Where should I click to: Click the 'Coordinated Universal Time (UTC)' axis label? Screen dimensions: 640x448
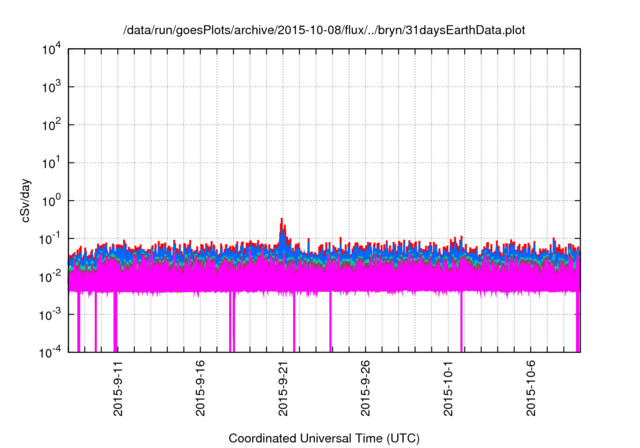324,438
